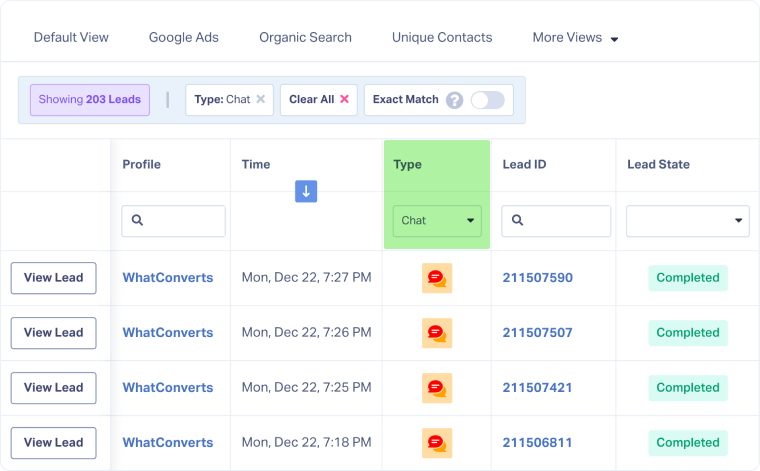
Task: Click the Mon, Dec 22, 7:18 PM cell
Action: click(x=306, y=442)
